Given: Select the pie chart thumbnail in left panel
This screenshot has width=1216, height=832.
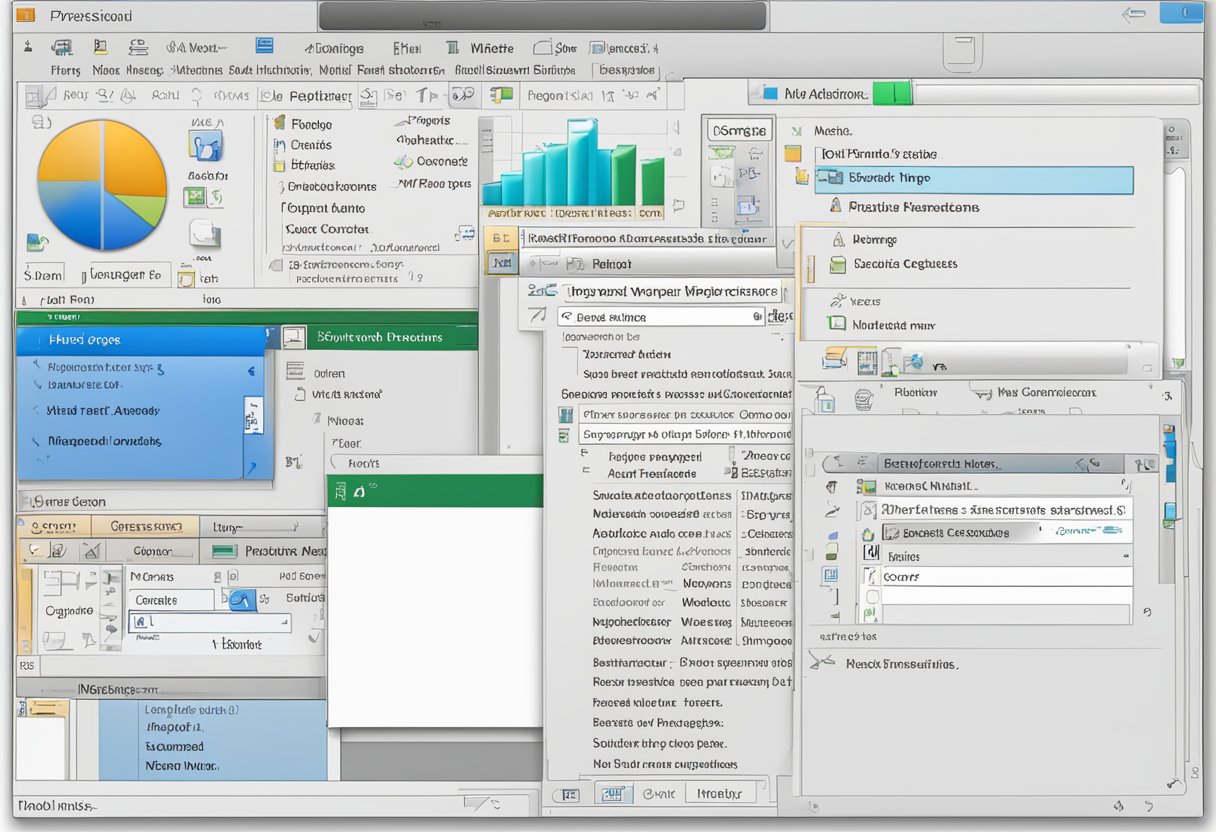Looking at the screenshot, I should click(100, 185).
